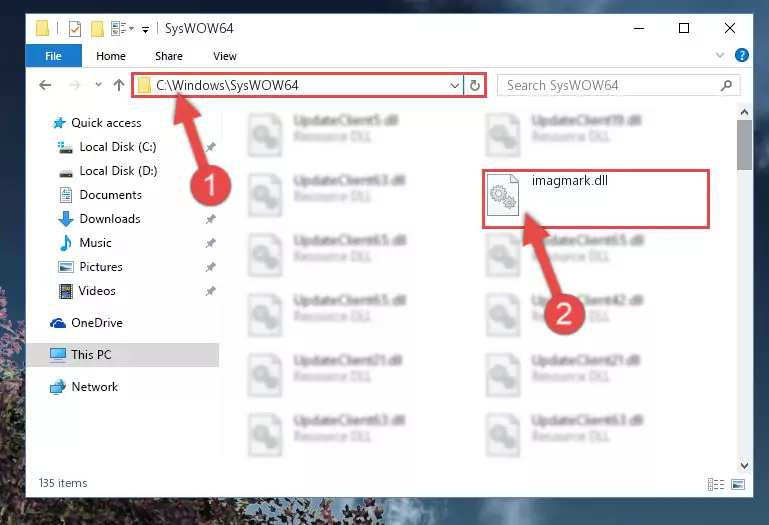Click the New folder quick access icon
The image size is (769, 525).
(97, 29)
